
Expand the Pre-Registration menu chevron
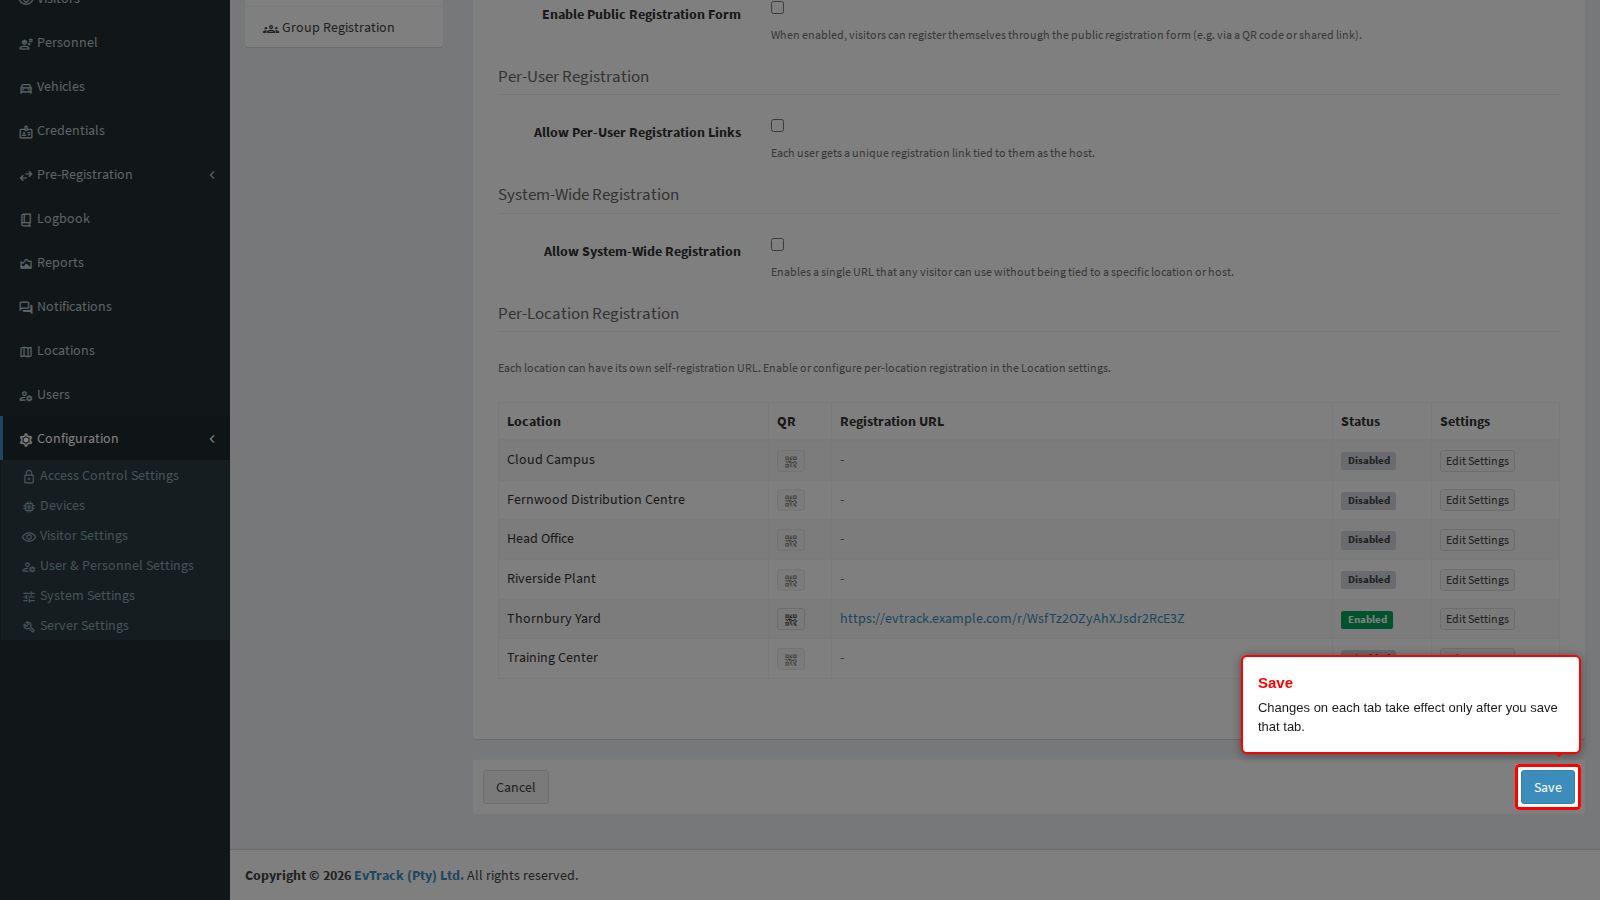pyautogui.click(x=212, y=175)
